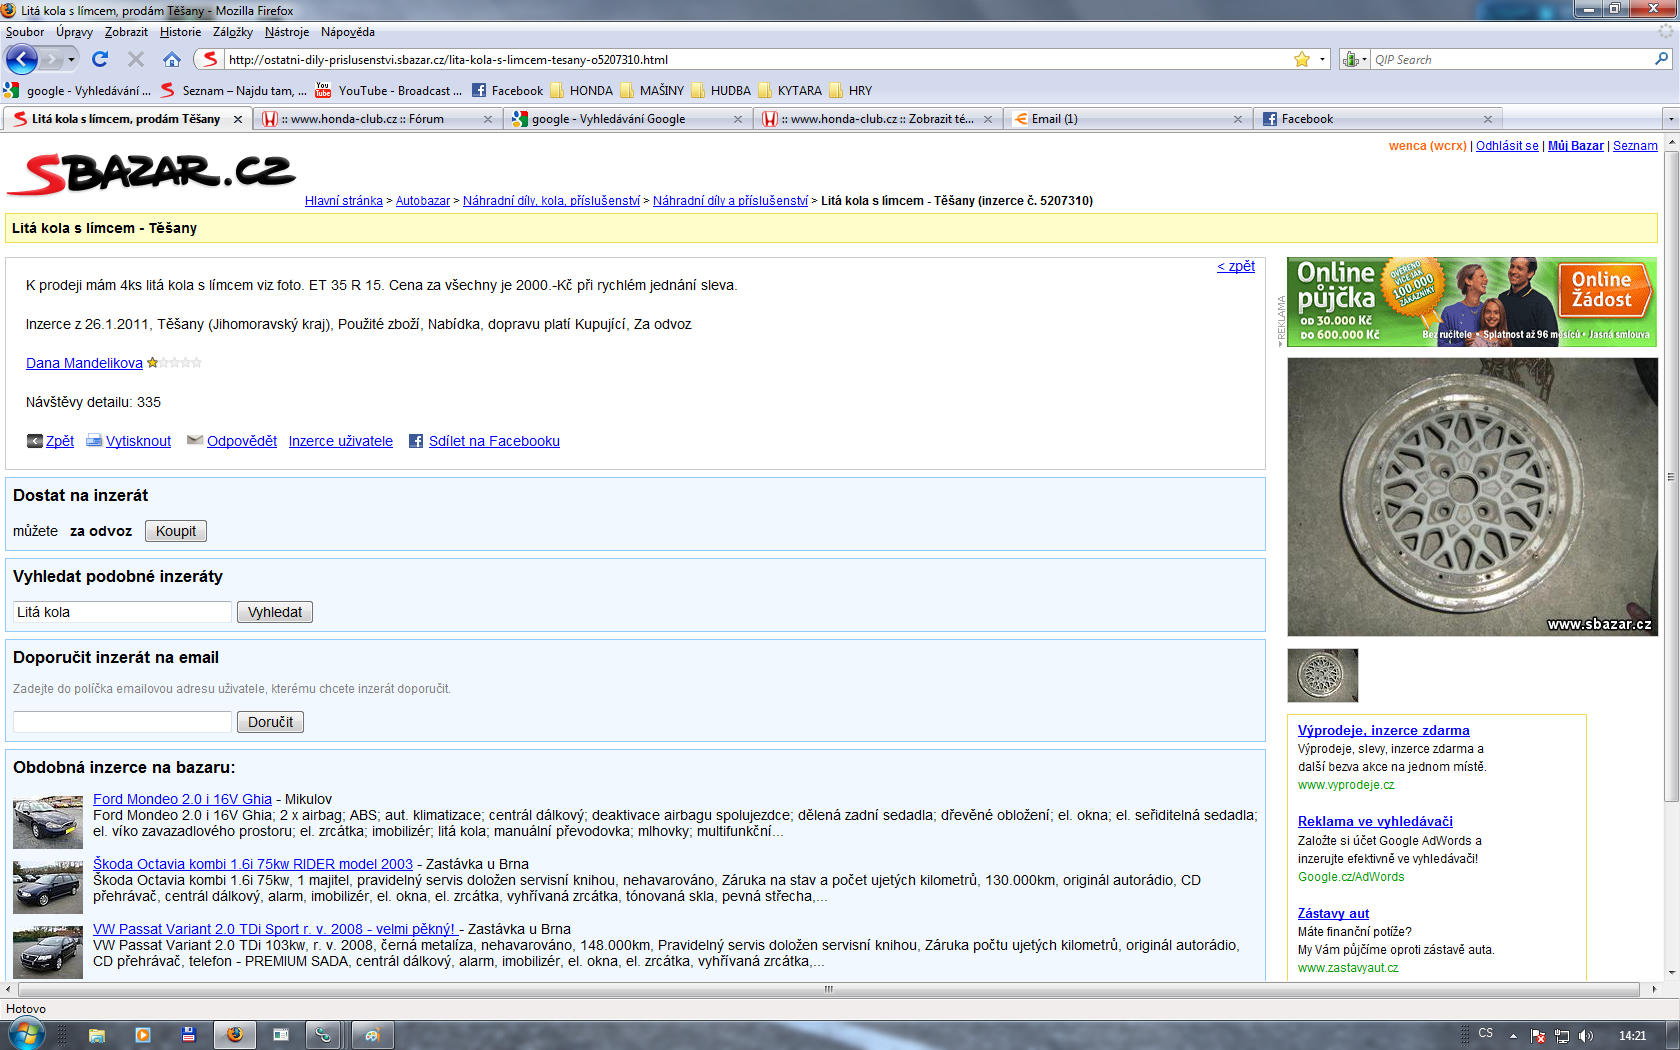Expand the URL bar history dropdown
This screenshot has height=1050, width=1680.
1322,59
